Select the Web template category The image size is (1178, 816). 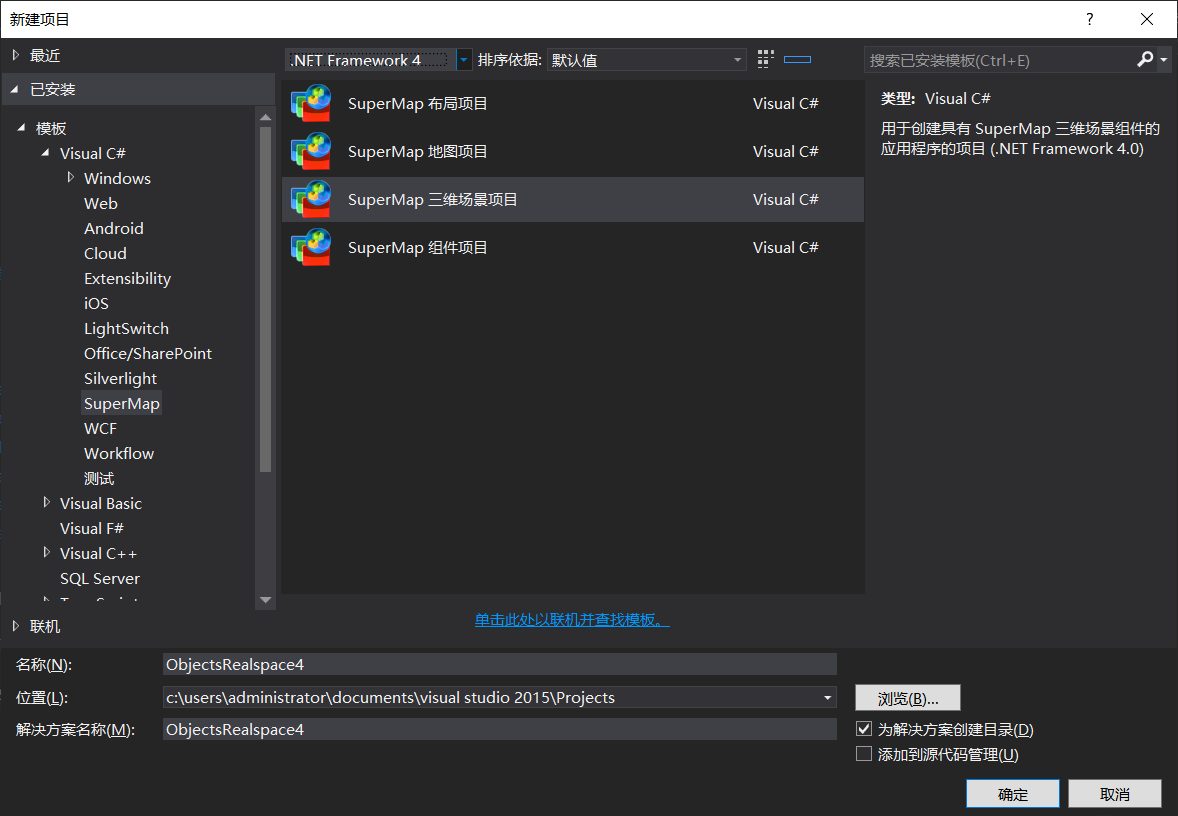101,203
